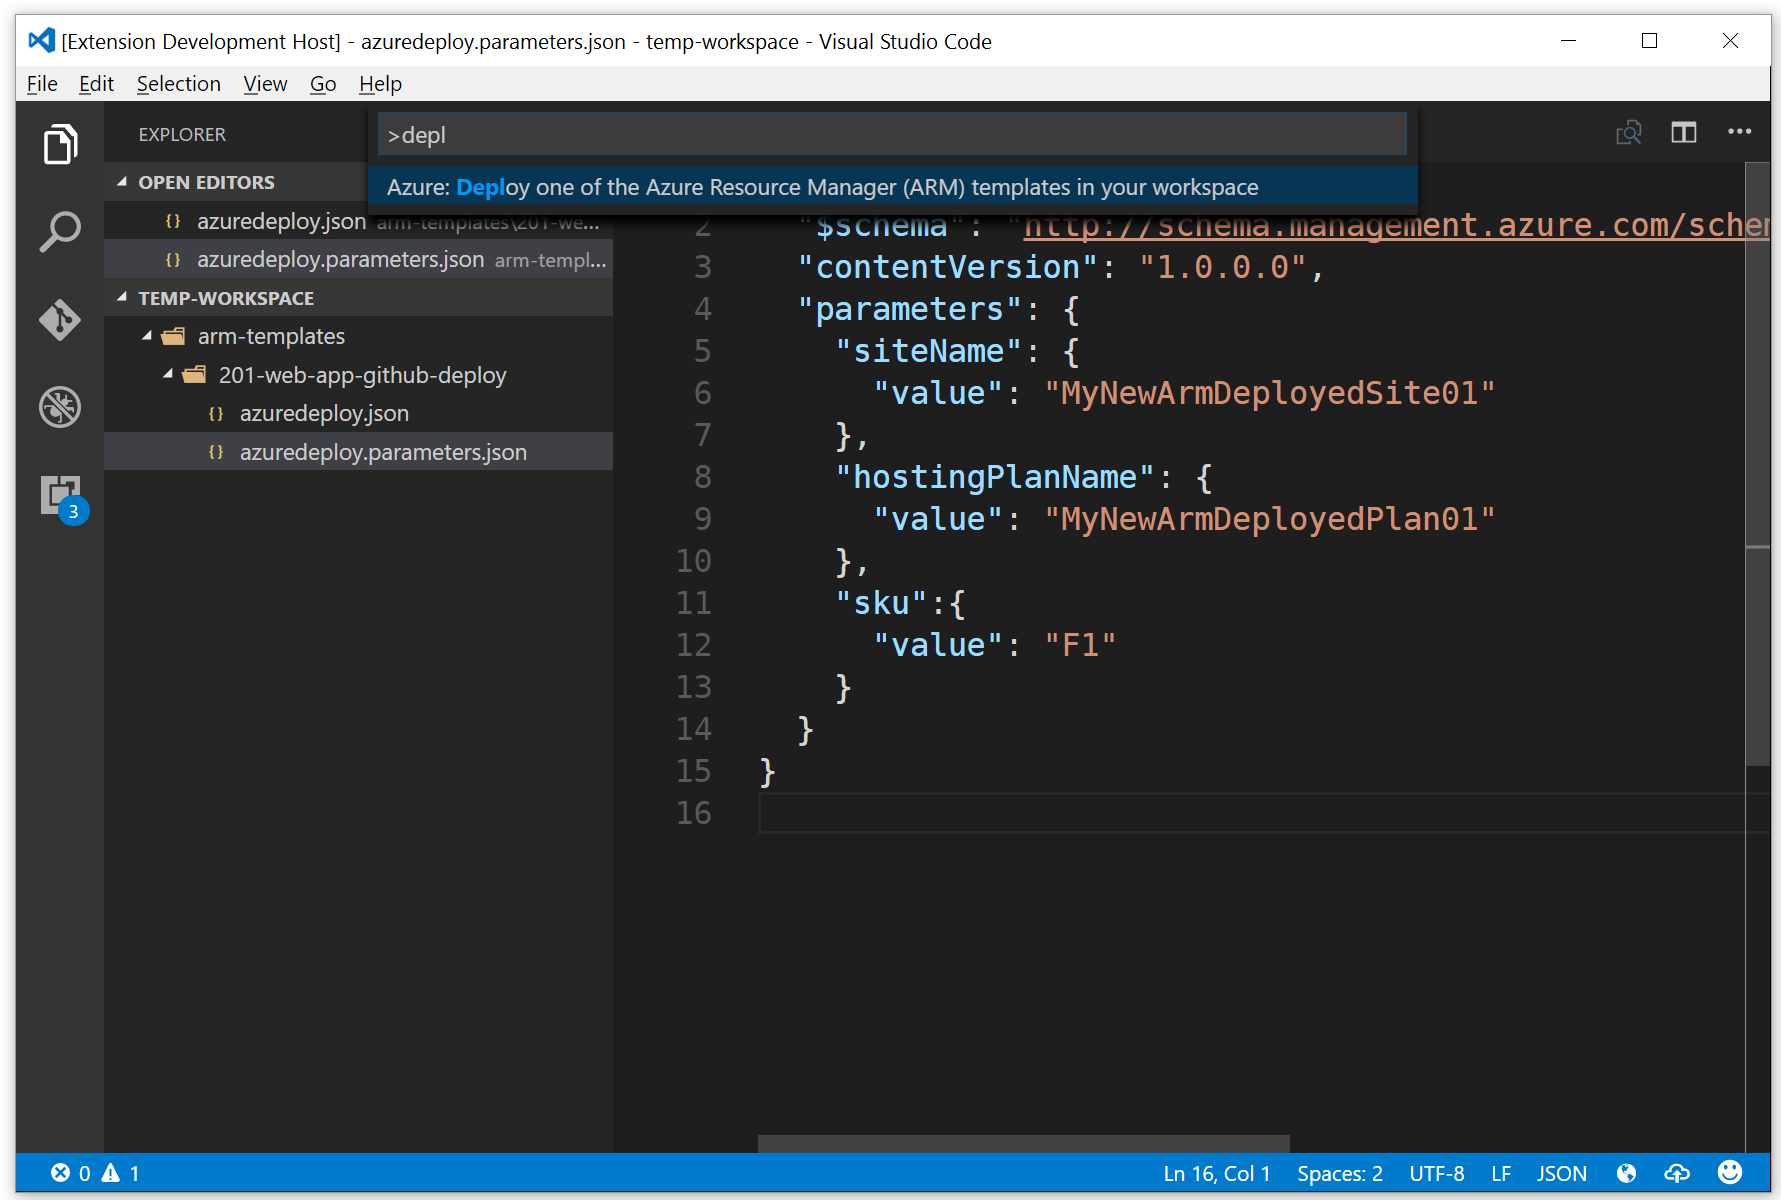Image resolution: width=1781 pixels, height=1200 pixels.
Task: Click the "siteName" key
Action: point(928,351)
